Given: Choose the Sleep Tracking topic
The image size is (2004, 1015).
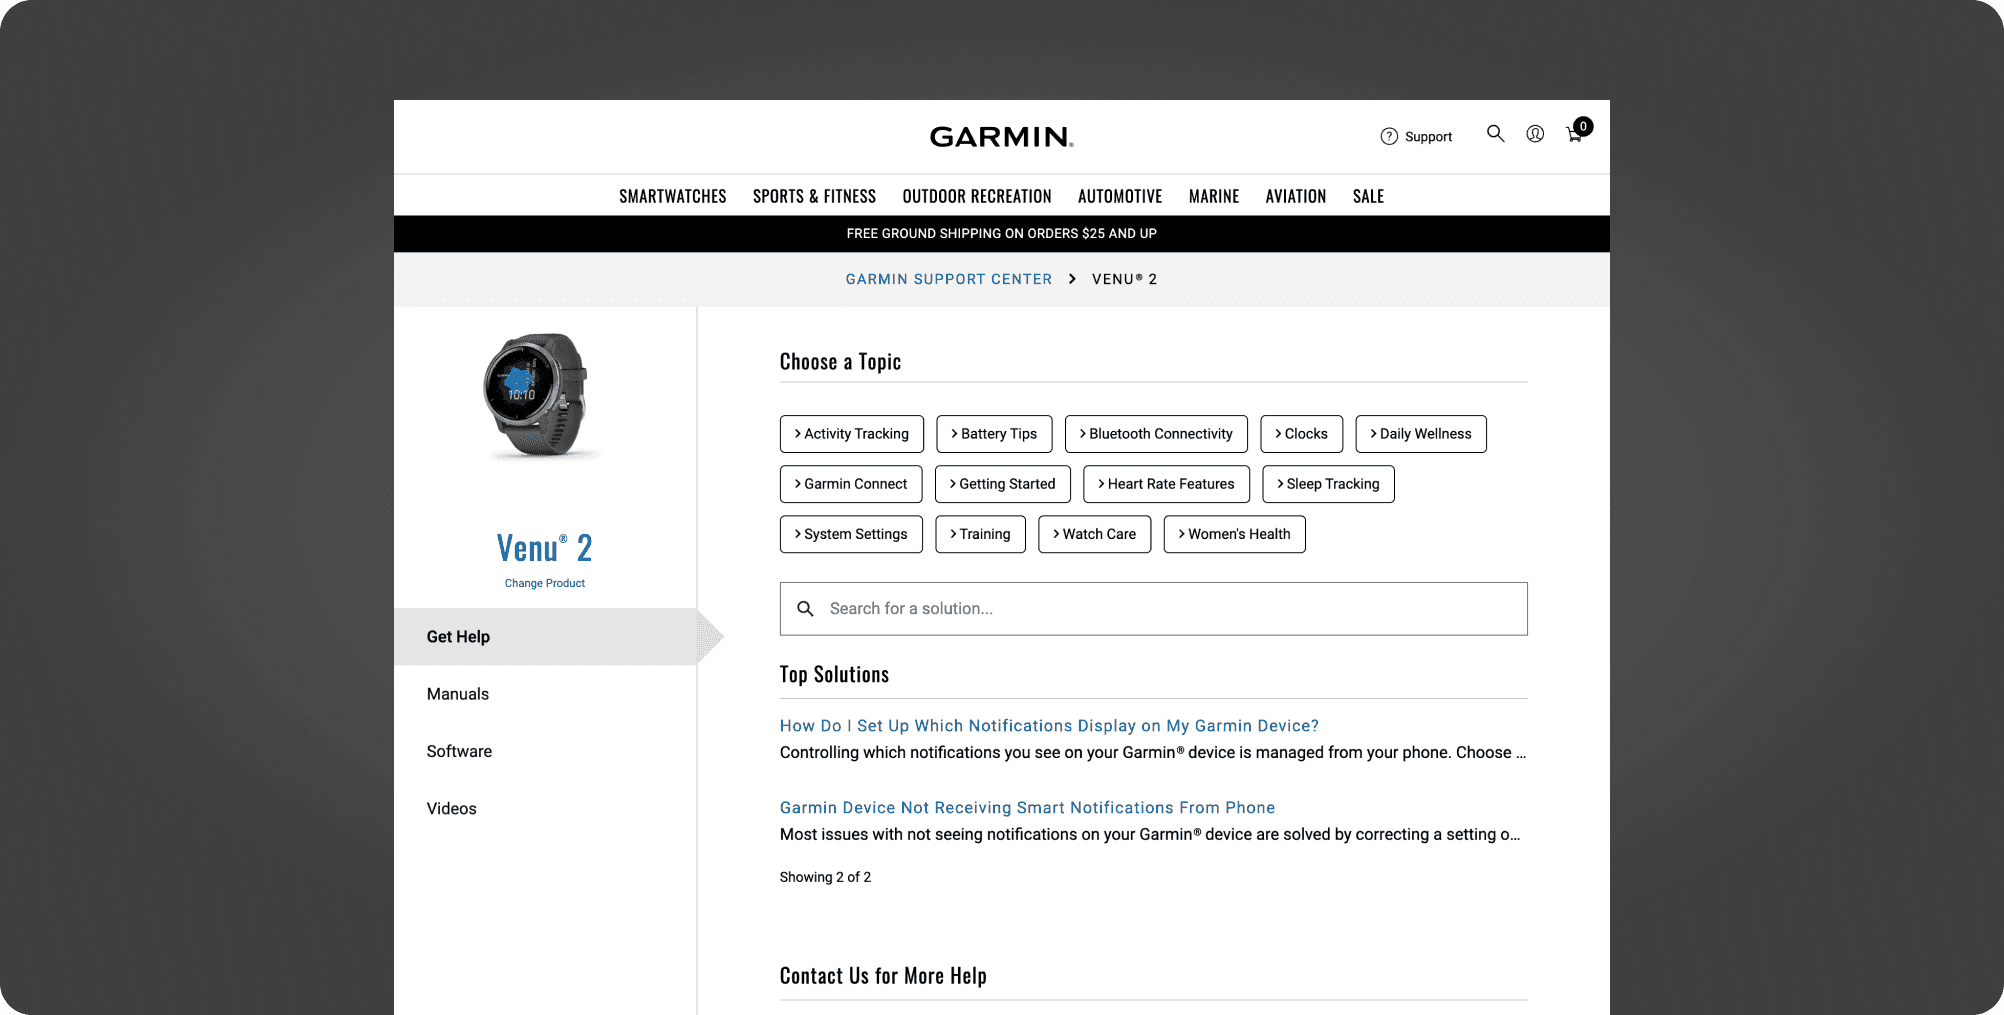Looking at the screenshot, I should coord(1328,484).
